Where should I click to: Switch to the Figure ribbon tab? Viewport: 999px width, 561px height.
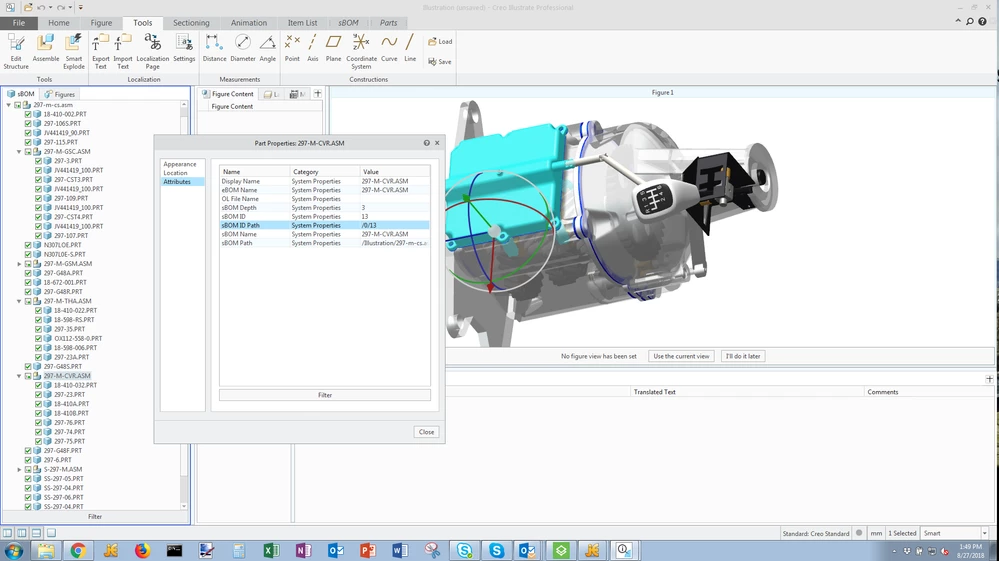tap(101, 23)
